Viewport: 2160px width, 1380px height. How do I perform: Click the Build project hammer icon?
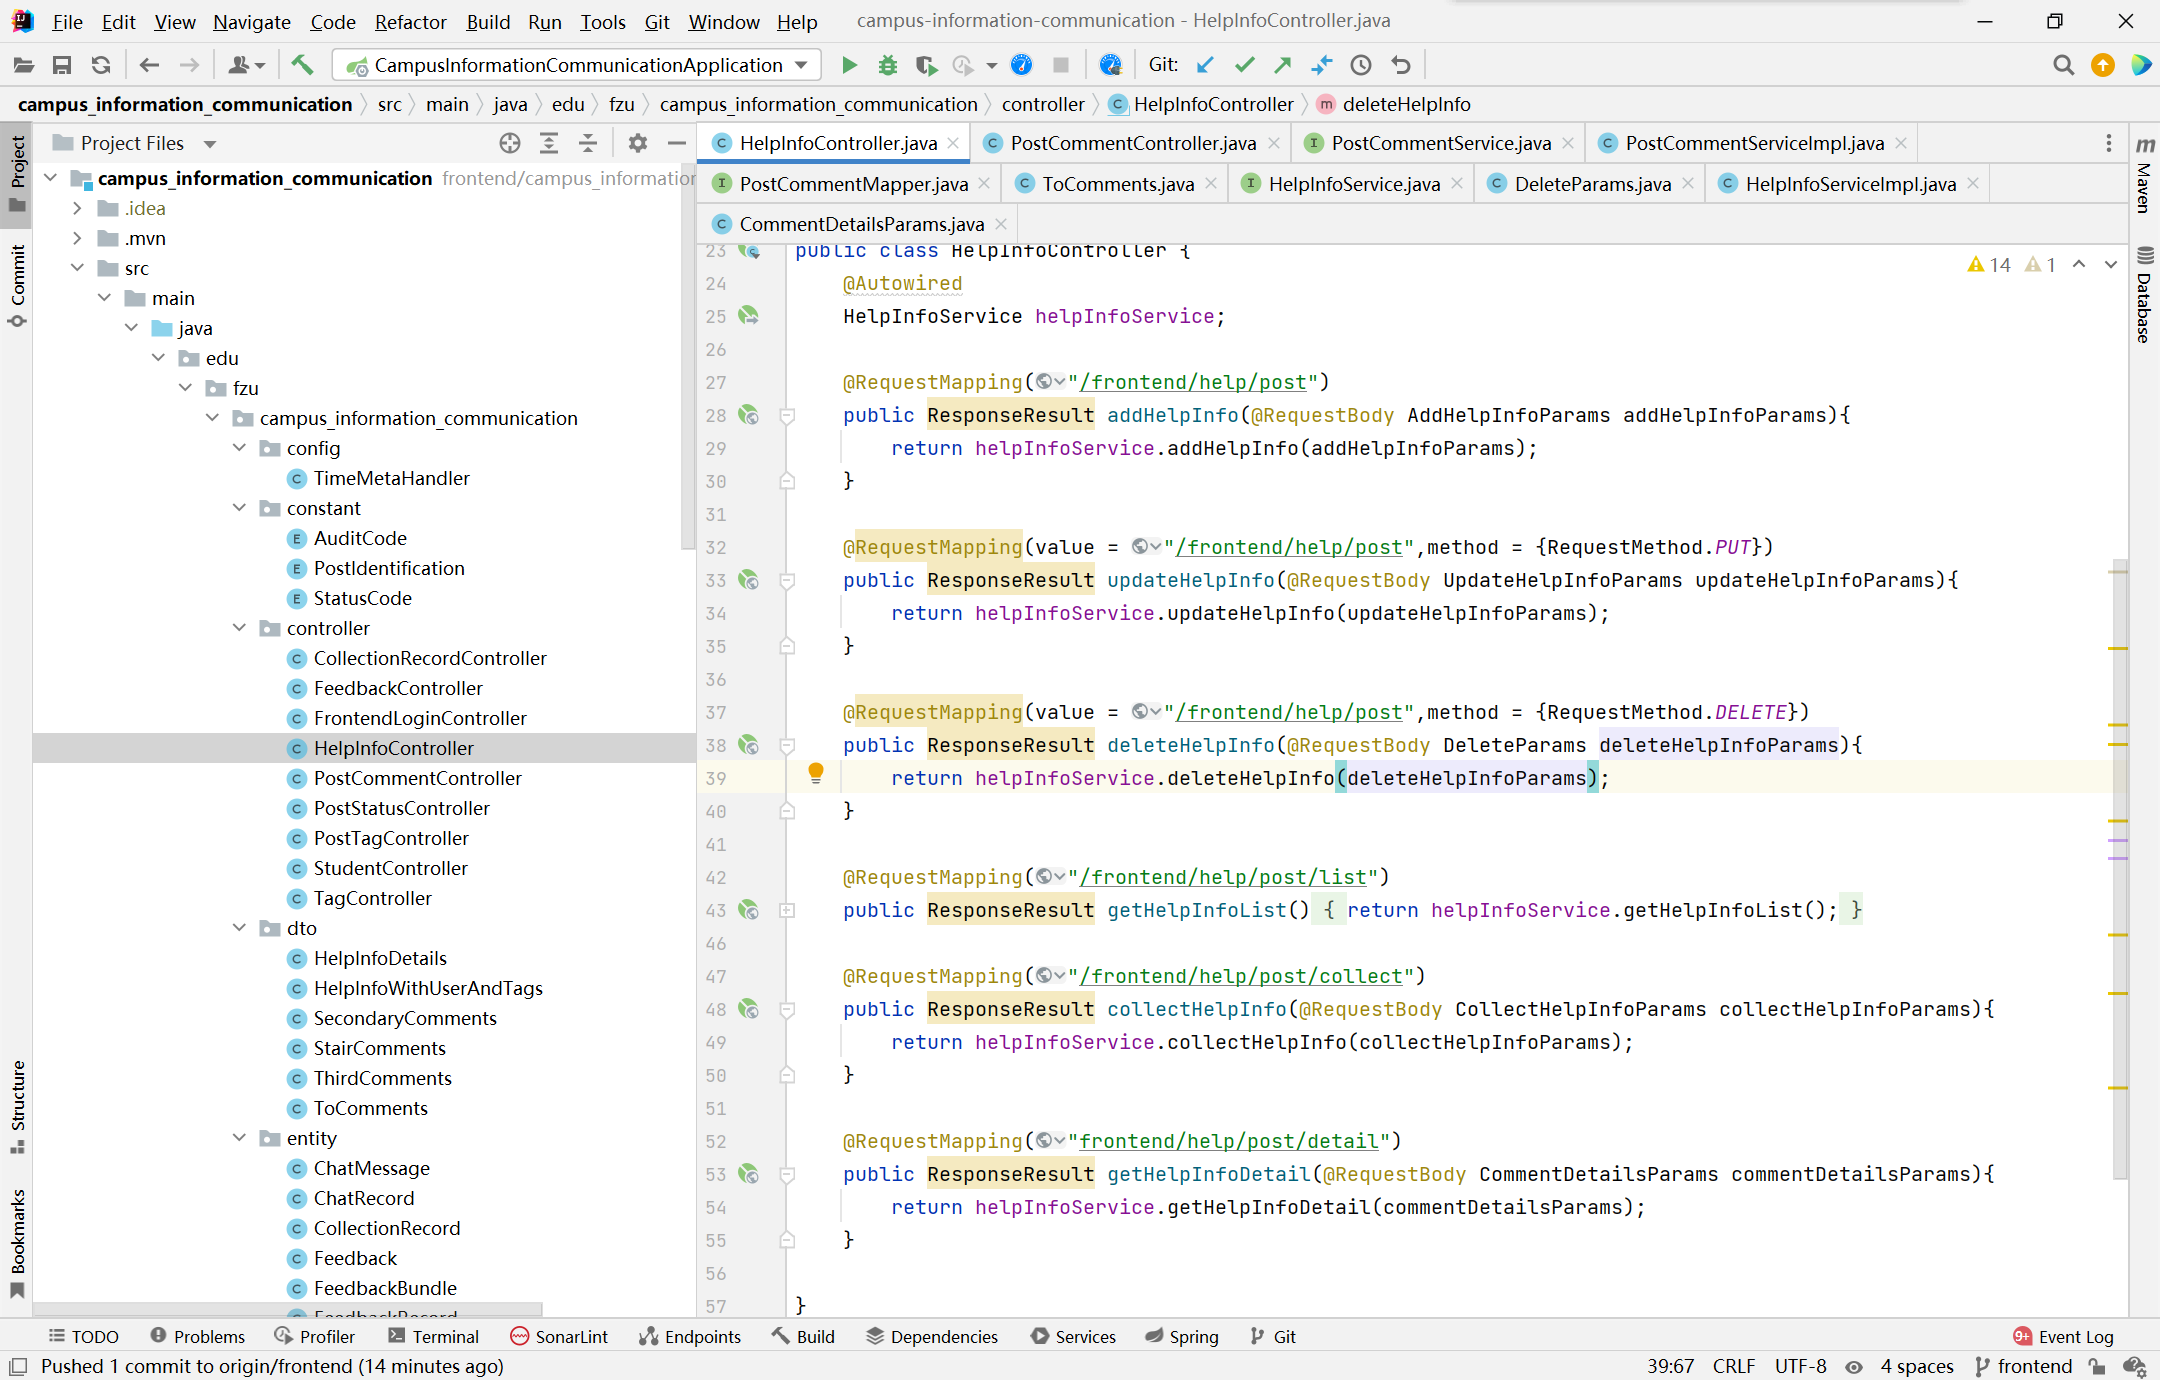tap(302, 65)
